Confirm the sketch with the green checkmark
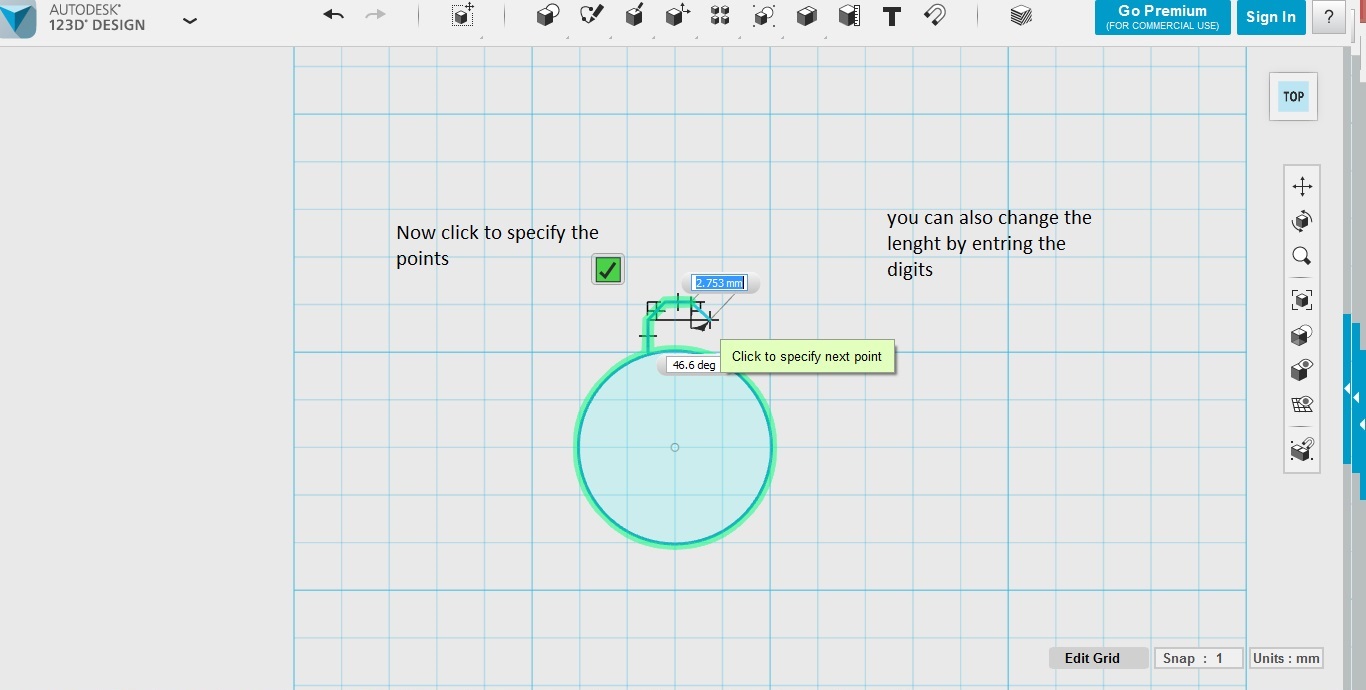This screenshot has width=1366, height=690. [x=607, y=269]
